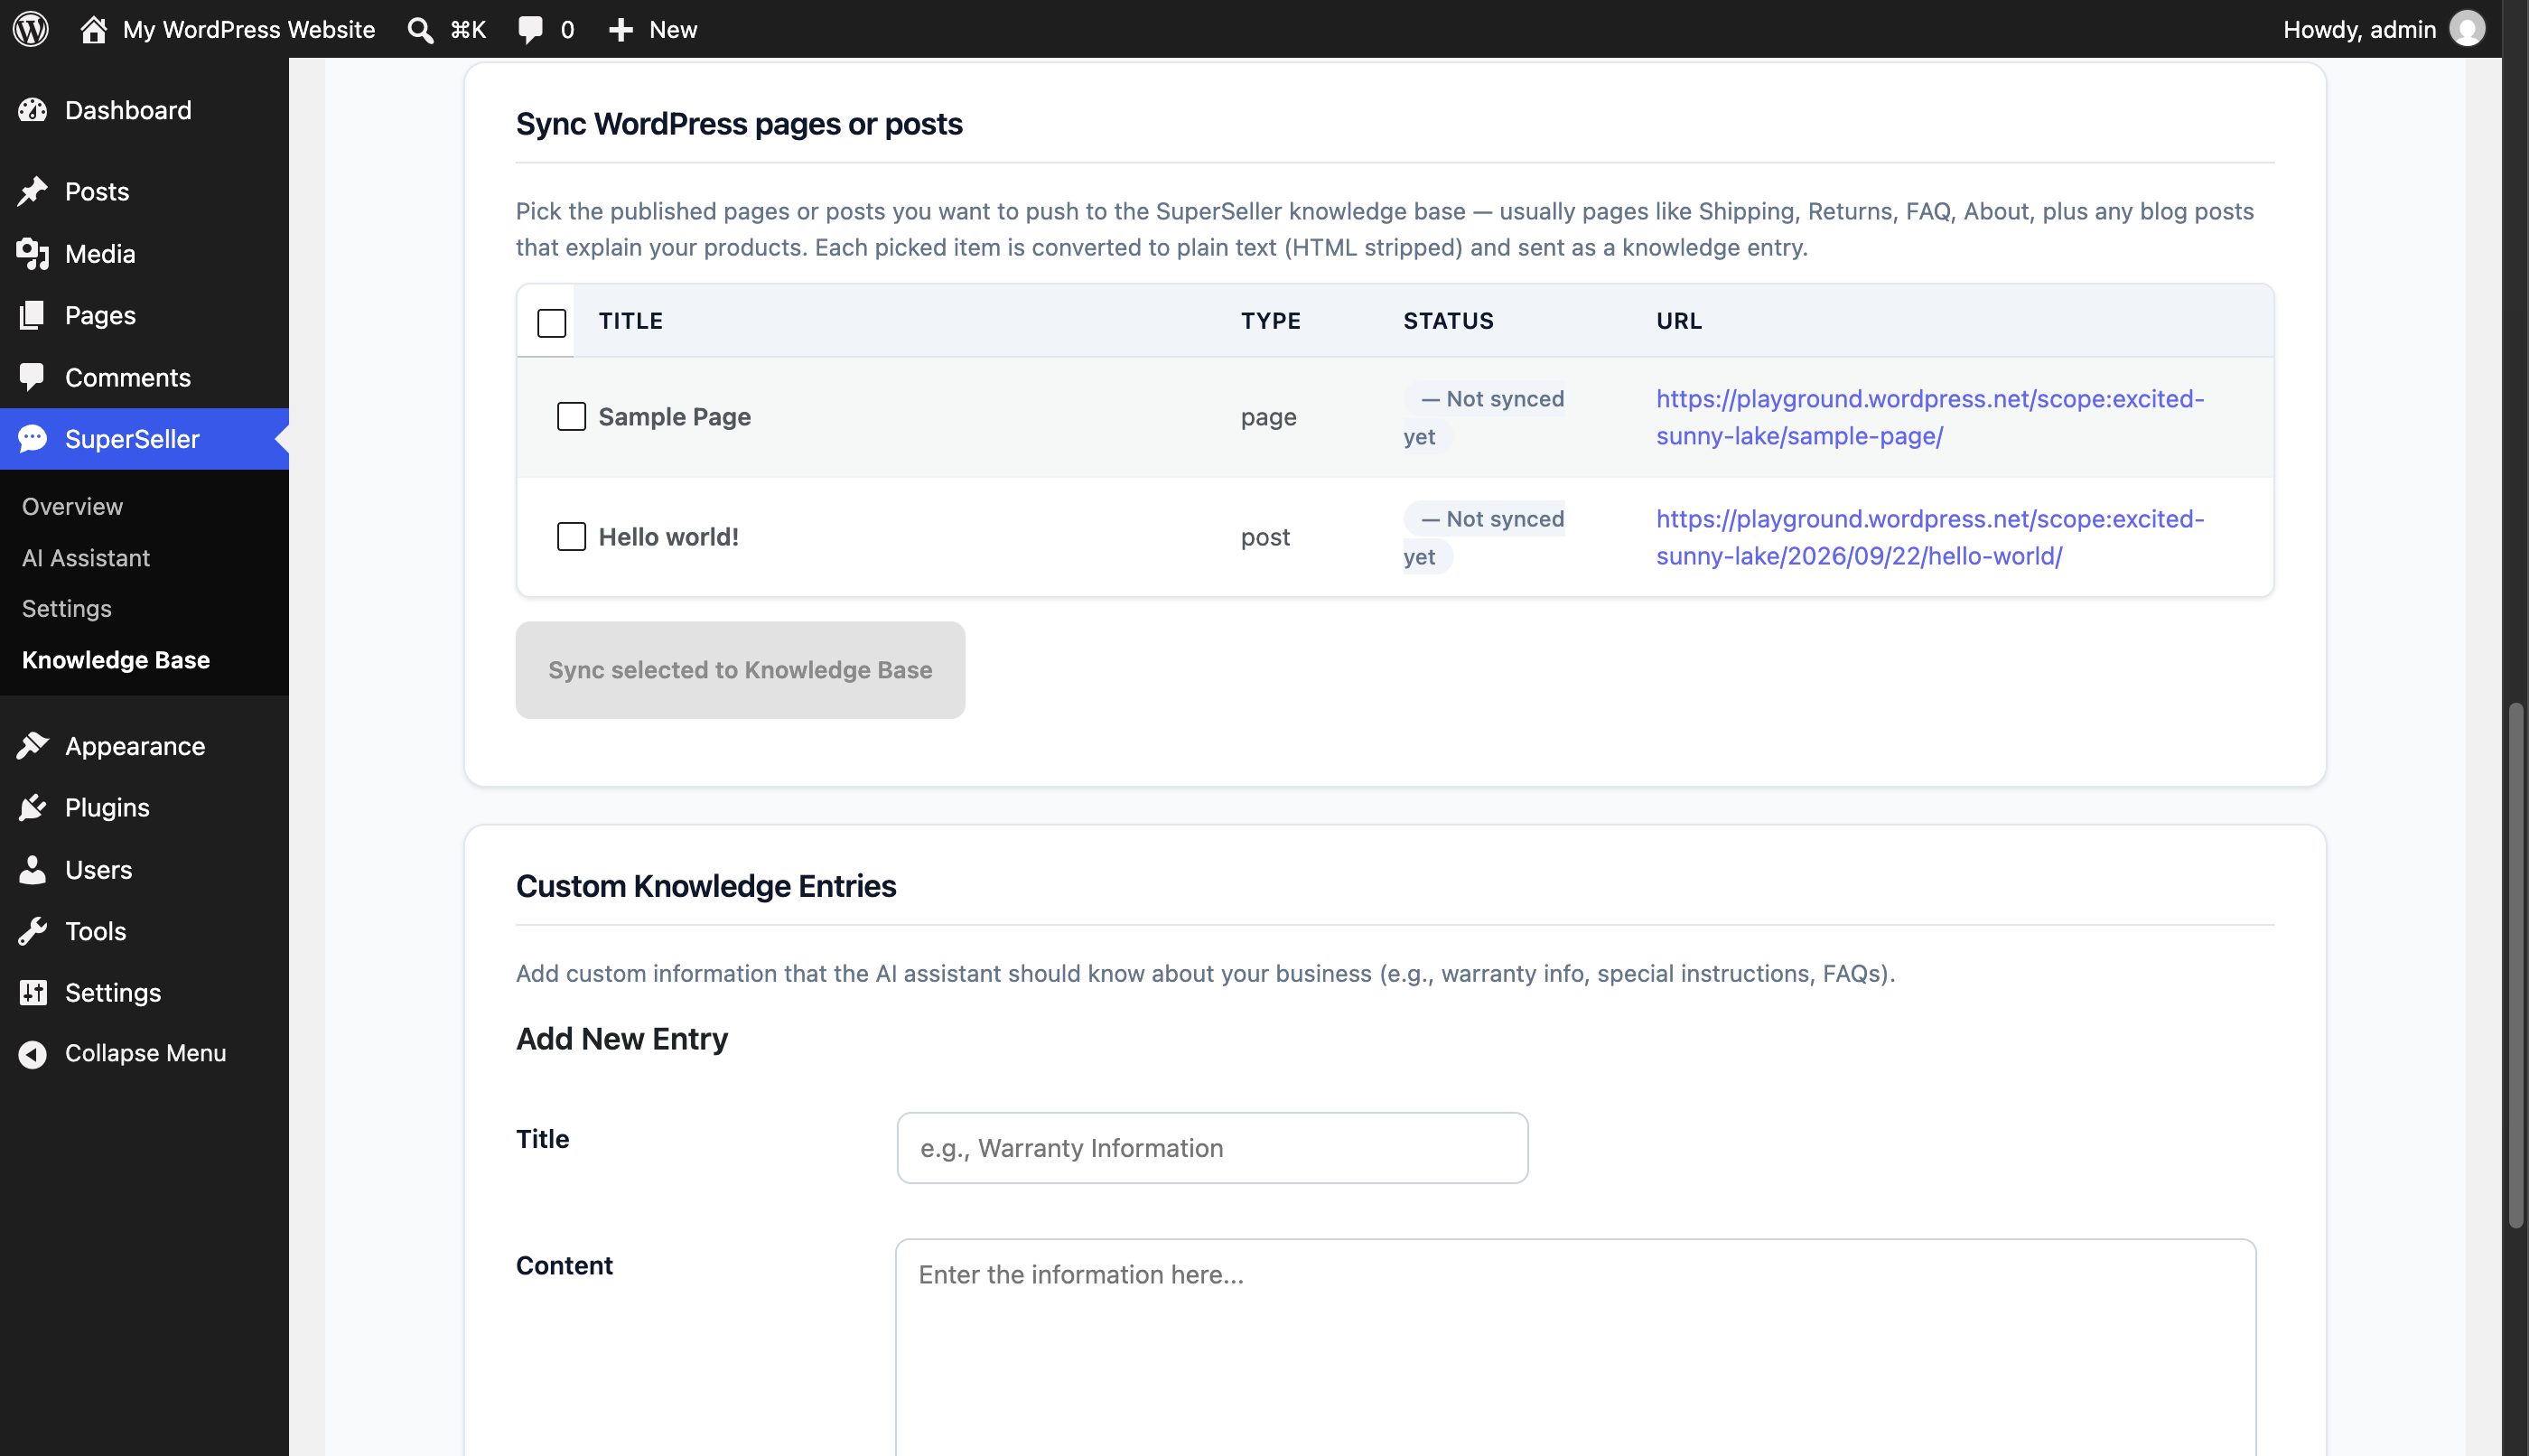Click Sync selected to Knowledge Base button

[x=740, y=670]
